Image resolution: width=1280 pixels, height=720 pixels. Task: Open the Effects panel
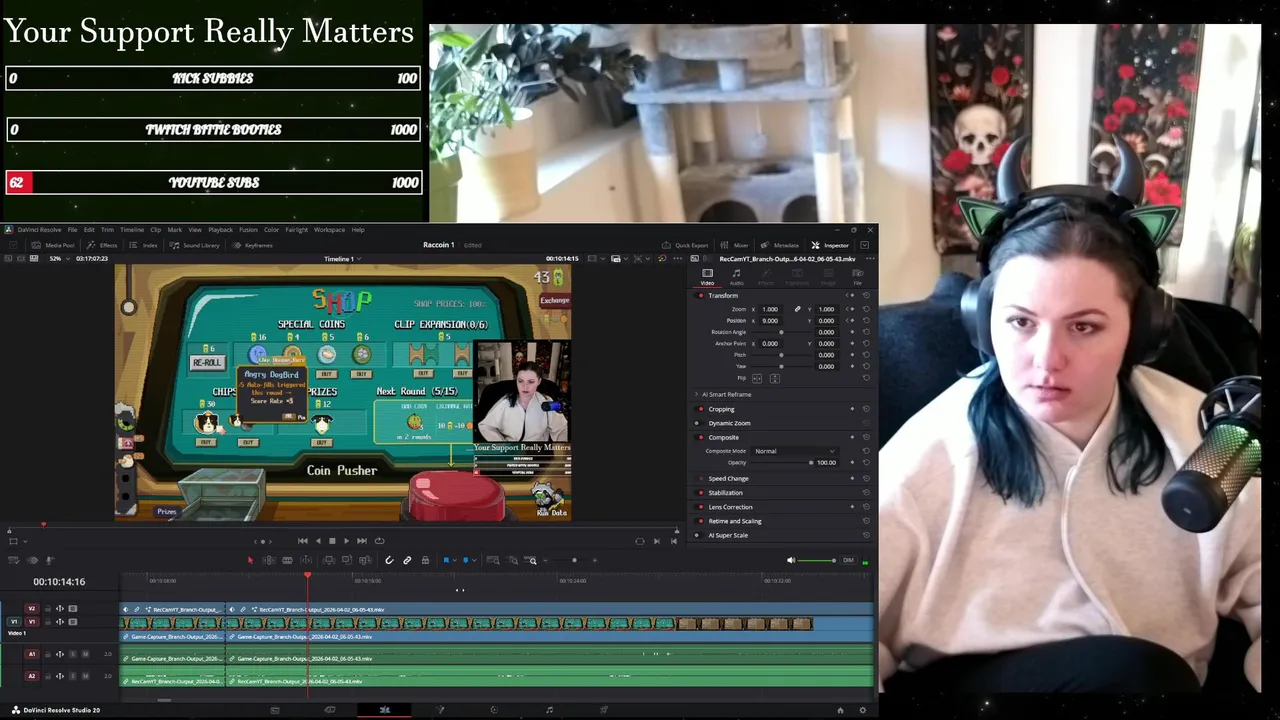(x=103, y=245)
